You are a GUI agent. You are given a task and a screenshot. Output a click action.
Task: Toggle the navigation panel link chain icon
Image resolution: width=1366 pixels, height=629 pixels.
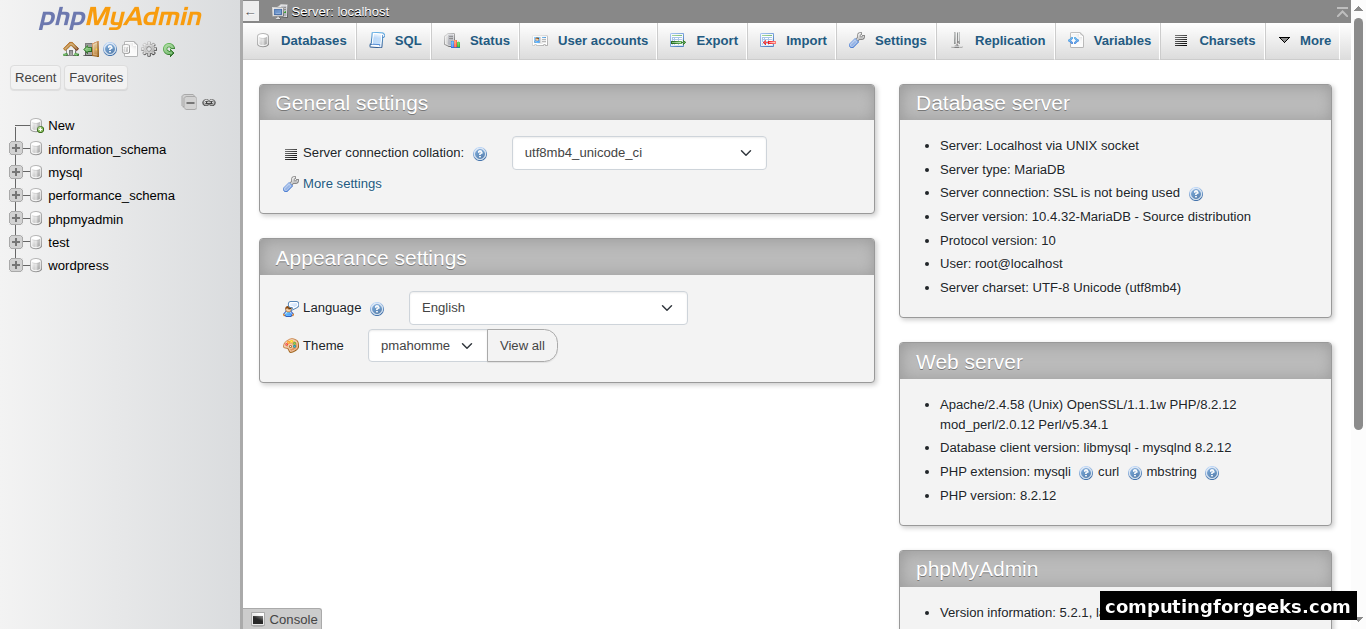[209, 102]
